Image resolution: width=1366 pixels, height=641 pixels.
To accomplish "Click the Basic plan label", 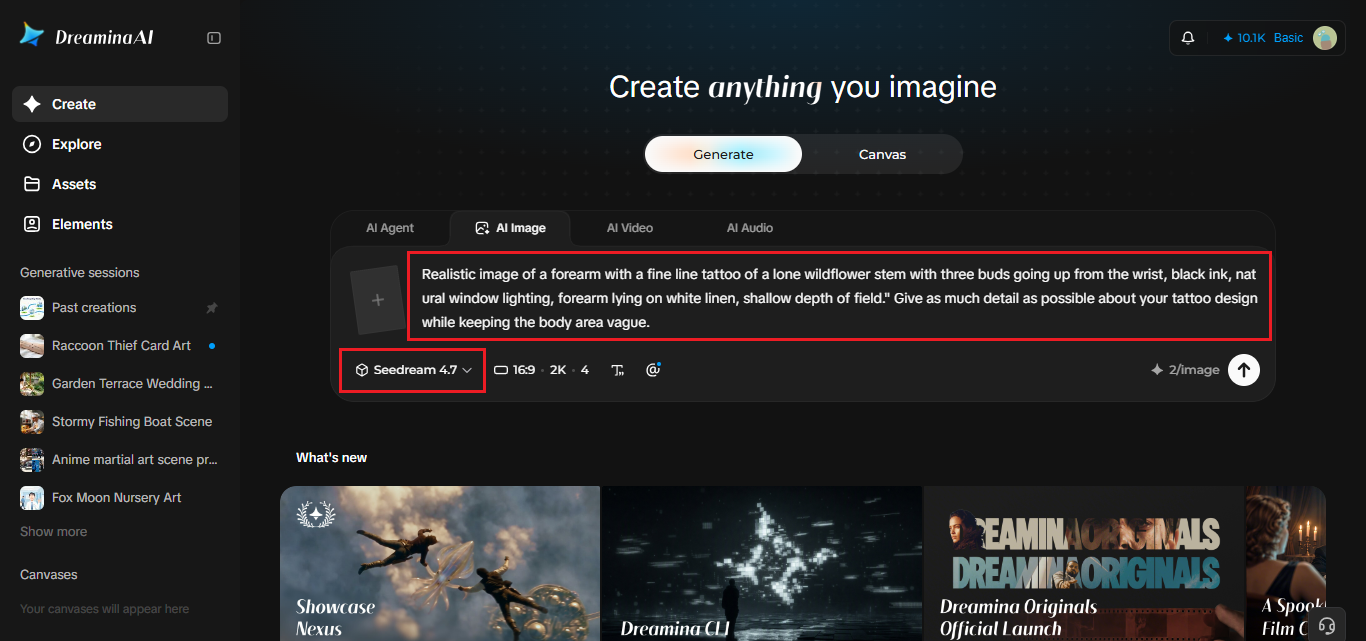I will 1288,38.
